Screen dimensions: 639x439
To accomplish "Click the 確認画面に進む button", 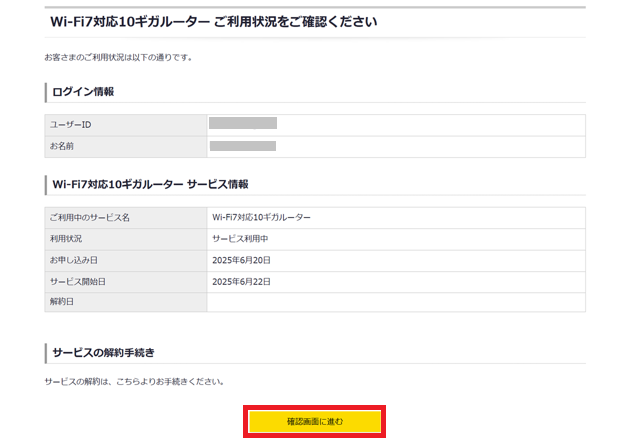I will point(314,422).
